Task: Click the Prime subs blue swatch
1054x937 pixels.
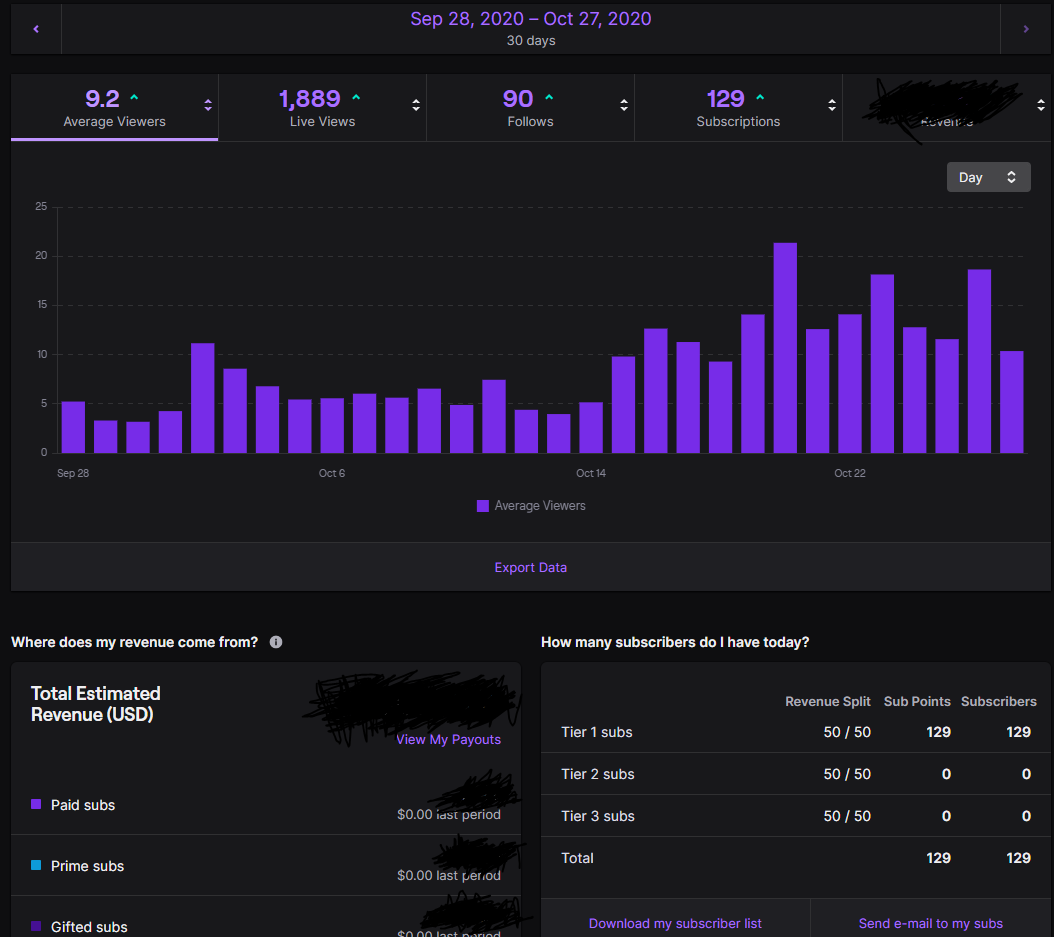Action: point(36,865)
